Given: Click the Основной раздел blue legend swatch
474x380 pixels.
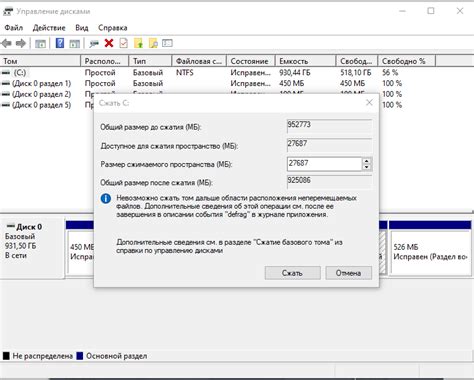Looking at the screenshot, I should pos(80,356).
